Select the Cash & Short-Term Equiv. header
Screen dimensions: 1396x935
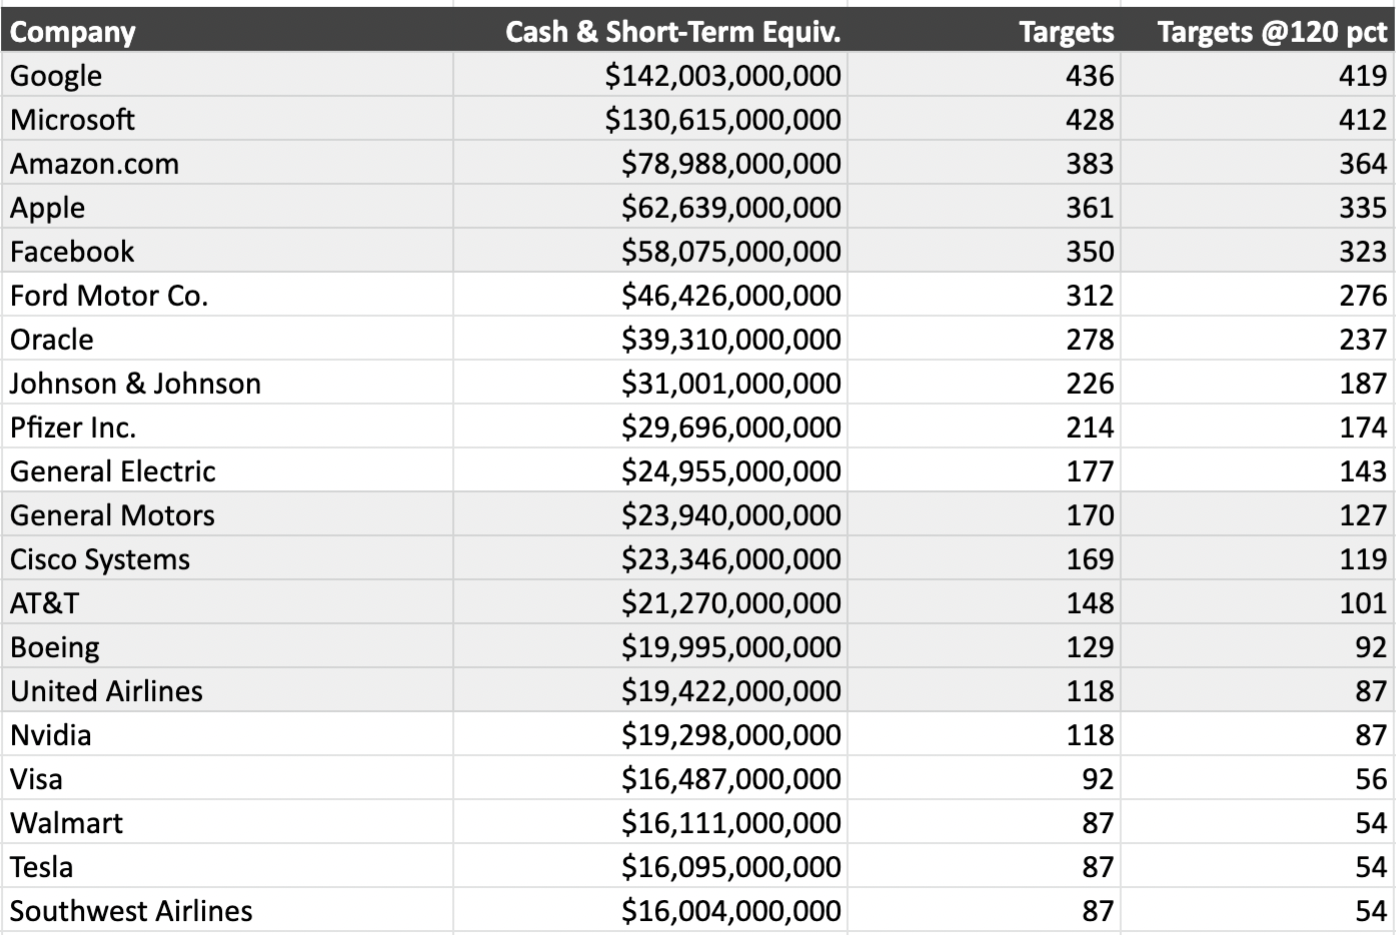coord(673,32)
